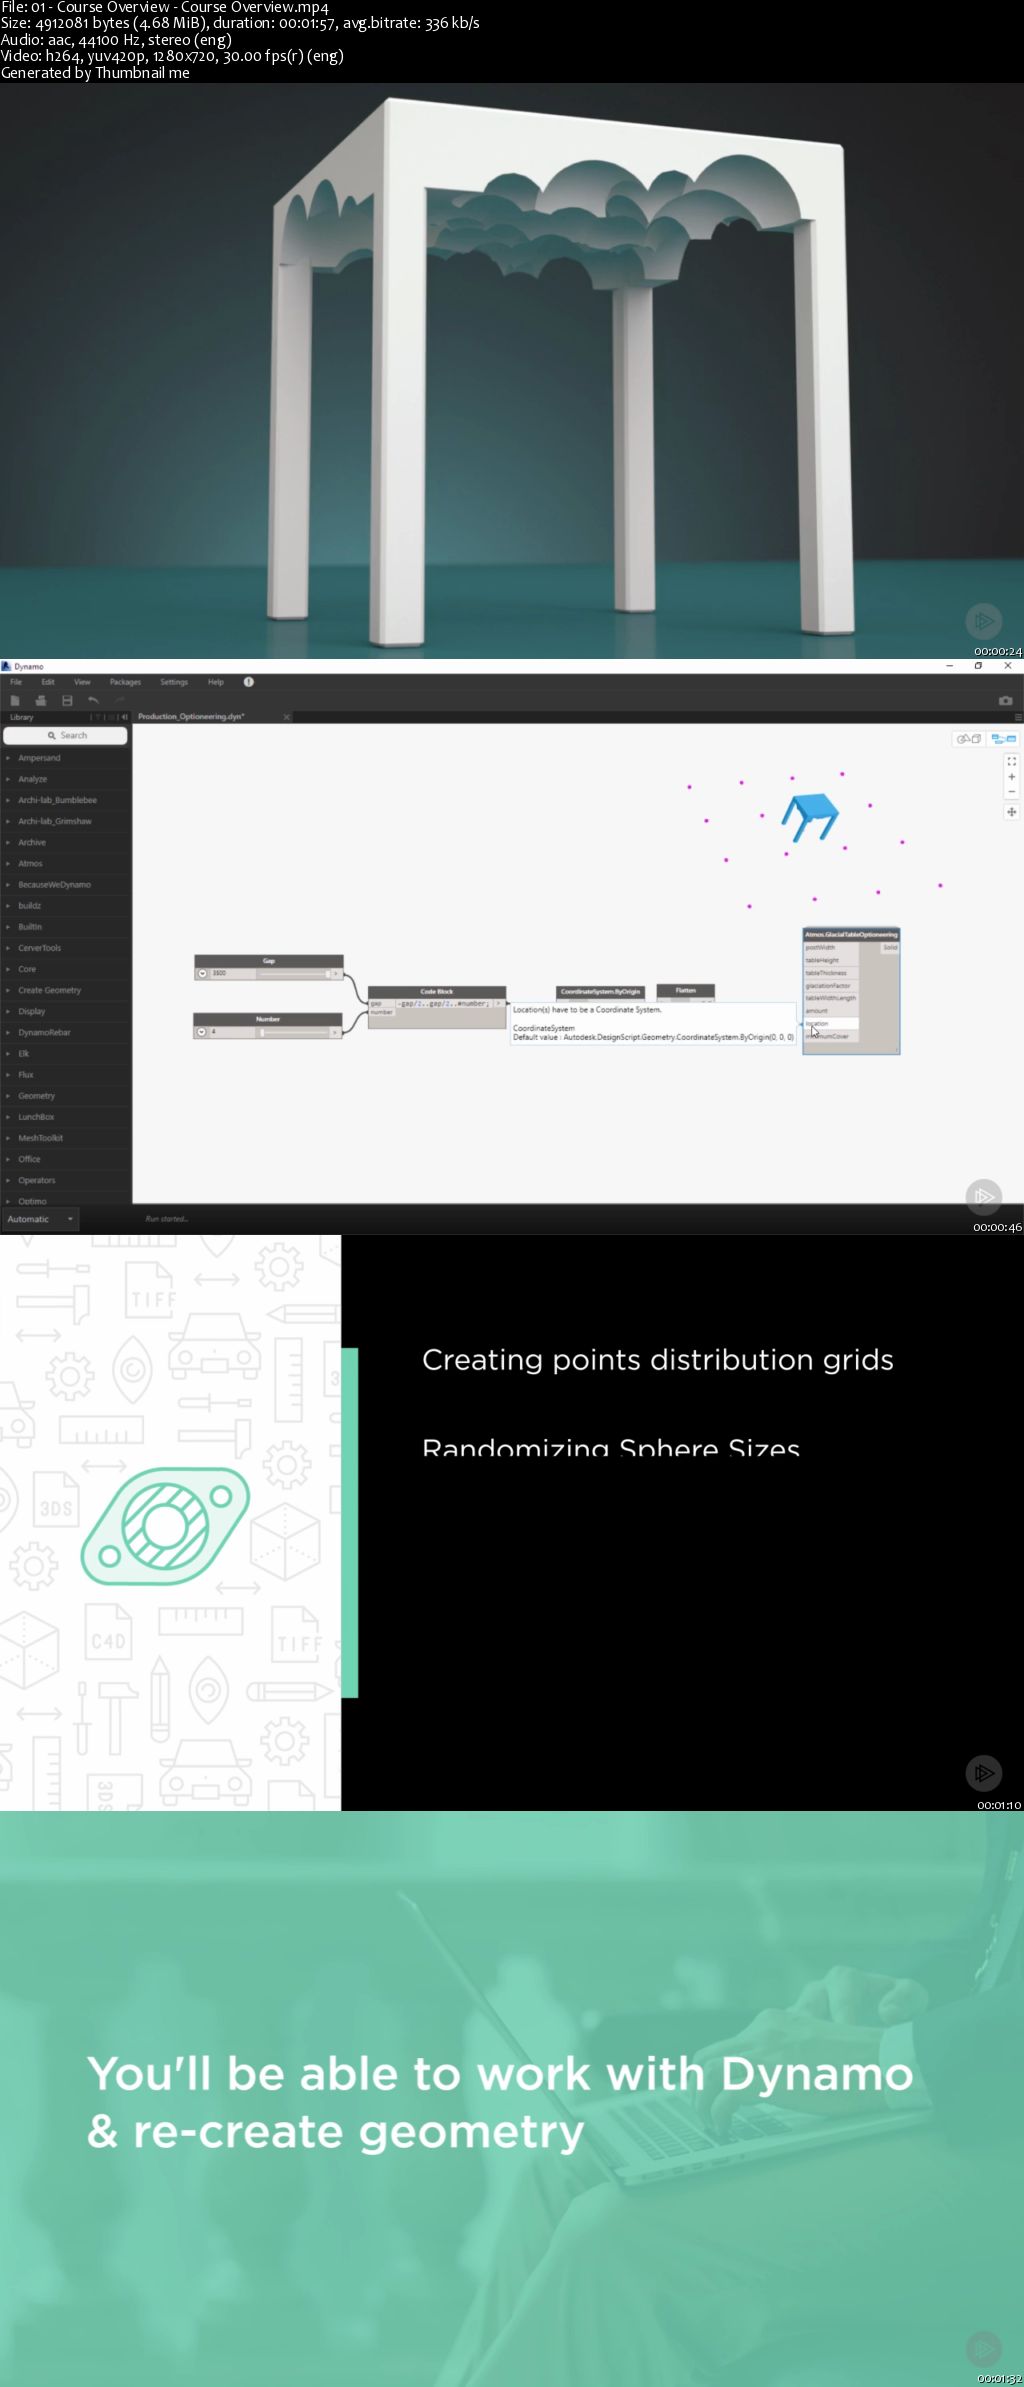Click the Dynamo app logo icon
Viewport: 1024px width, 2387px height.
pos(6,666)
